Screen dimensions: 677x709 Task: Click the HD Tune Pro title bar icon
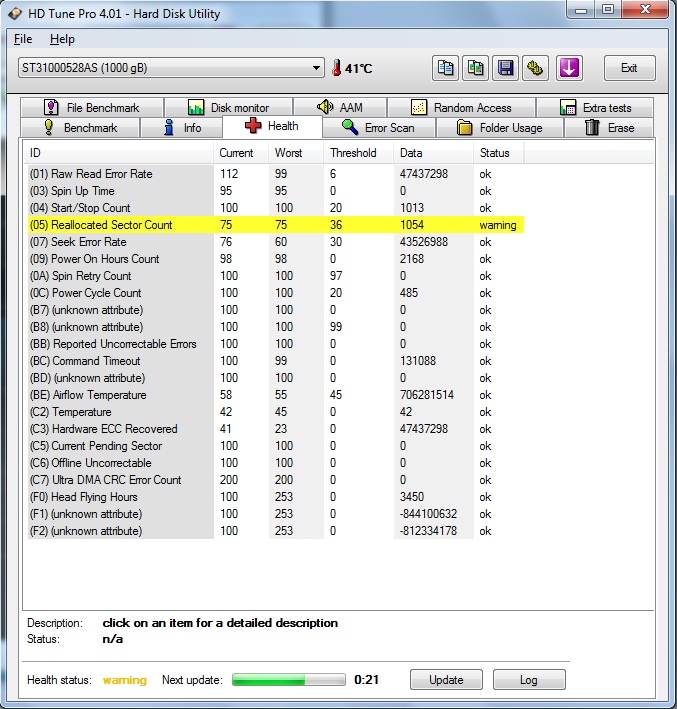click(15, 14)
